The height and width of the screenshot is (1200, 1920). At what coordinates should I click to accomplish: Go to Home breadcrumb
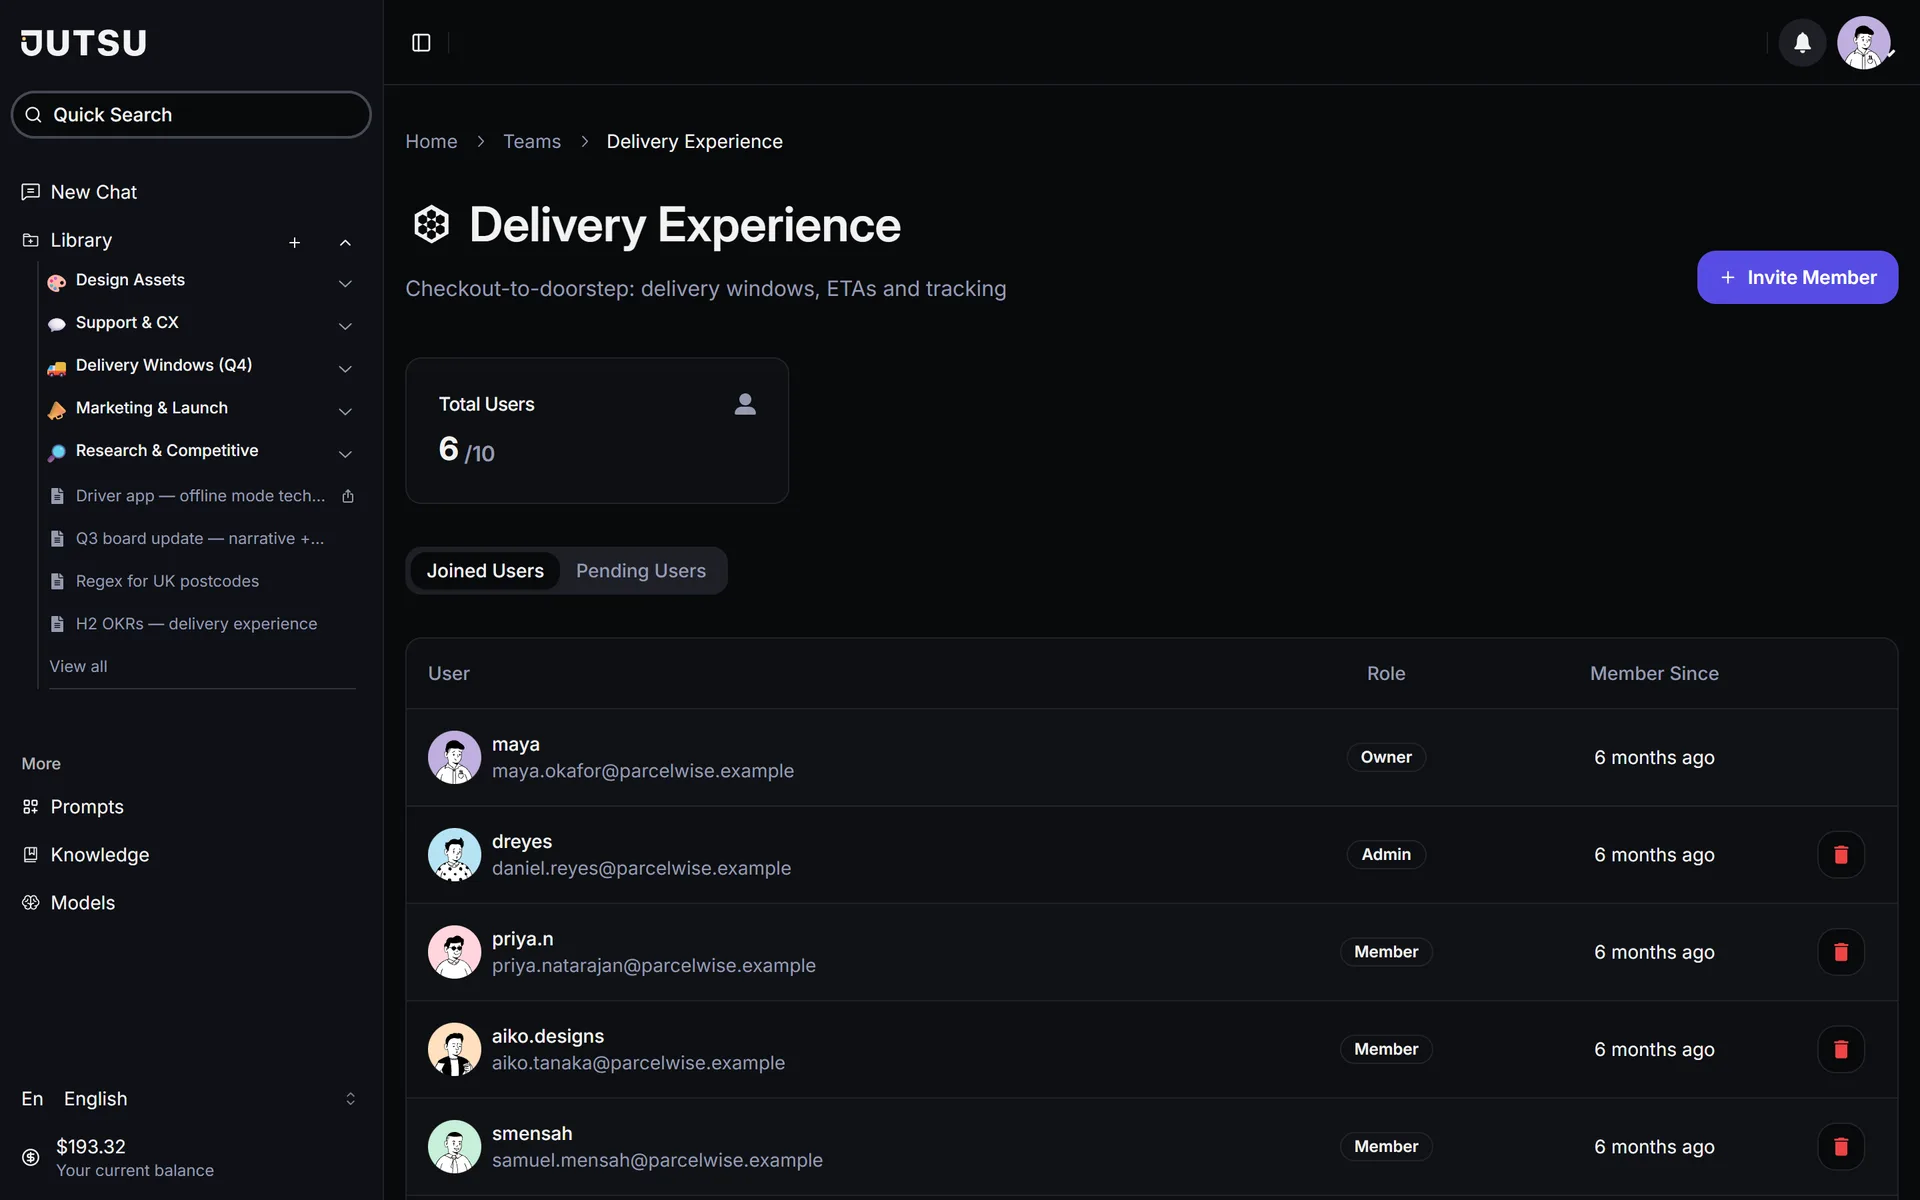tap(431, 141)
